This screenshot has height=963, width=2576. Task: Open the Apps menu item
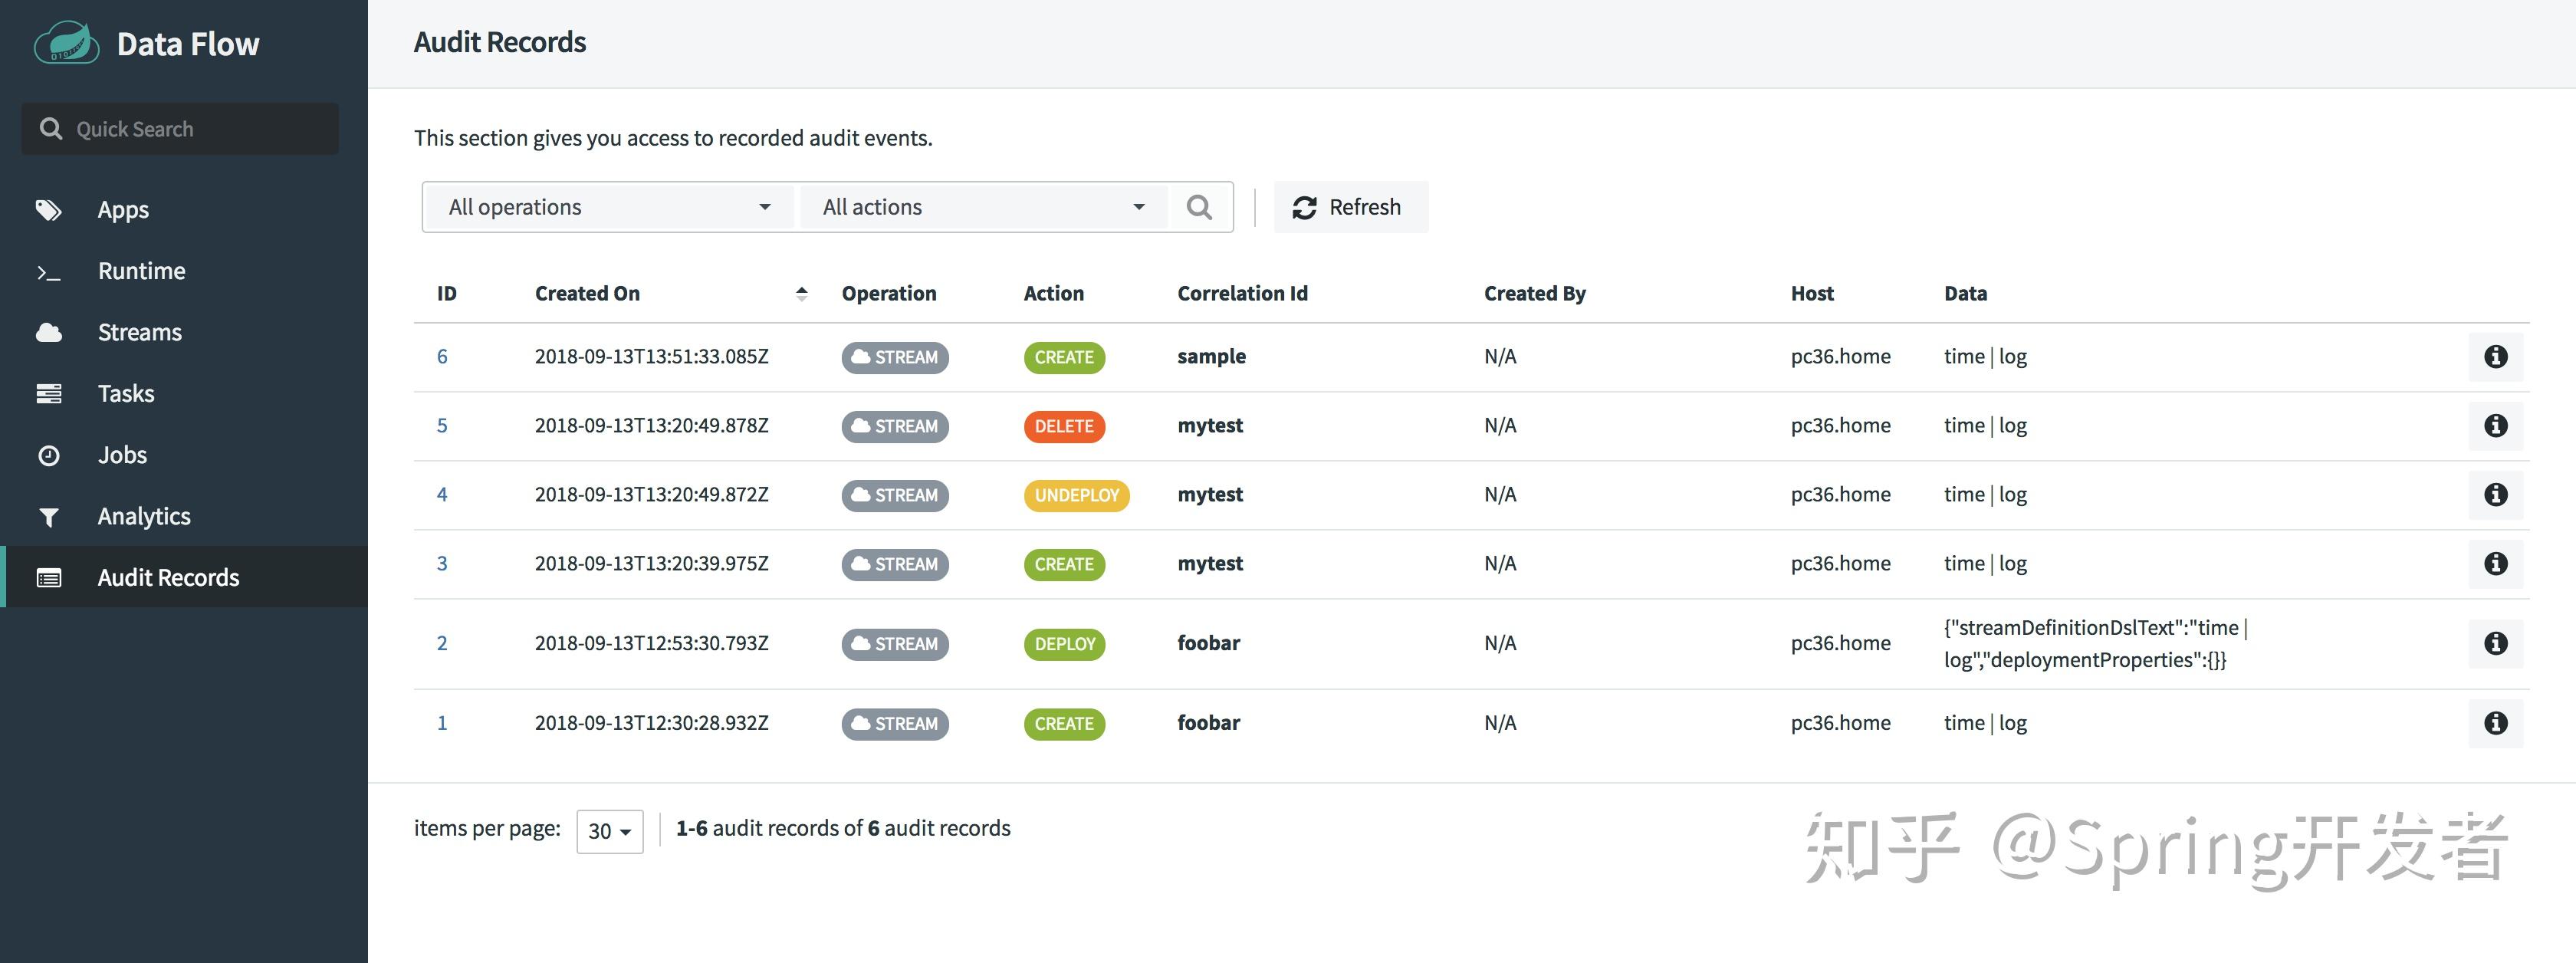(122, 210)
